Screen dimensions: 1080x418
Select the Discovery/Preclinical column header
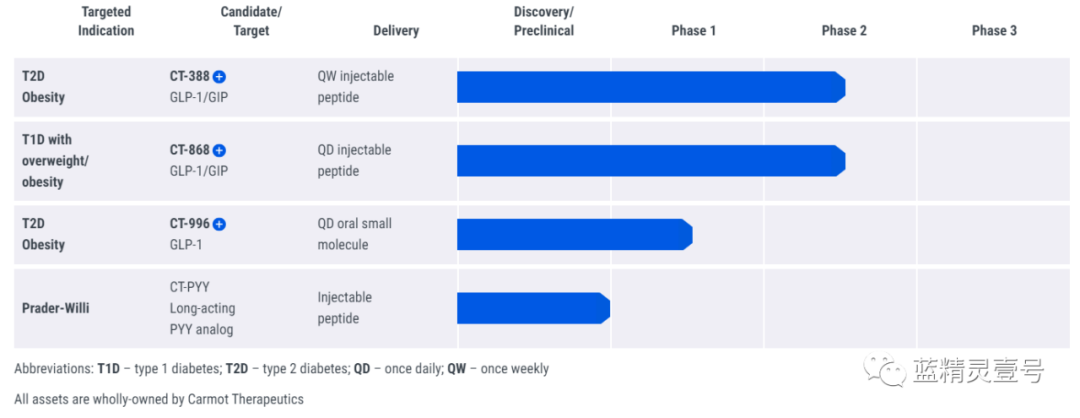[544, 21]
